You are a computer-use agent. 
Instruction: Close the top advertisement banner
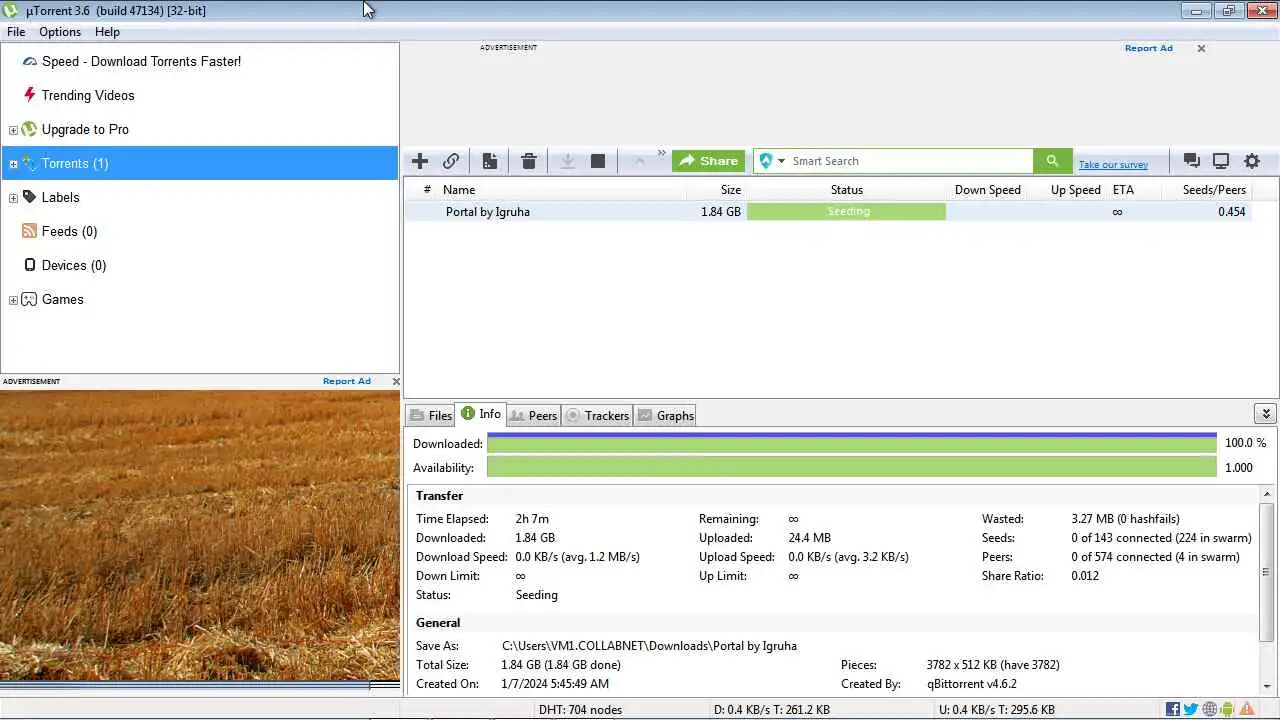[x=1201, y=48]
